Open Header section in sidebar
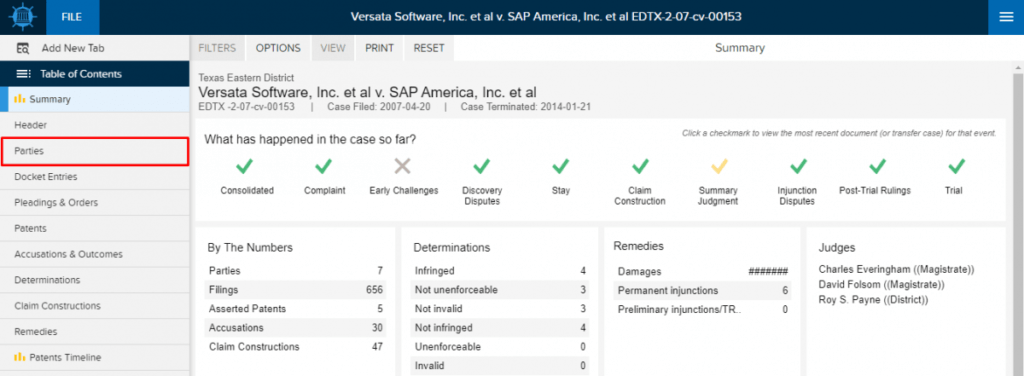 (95, 125)
